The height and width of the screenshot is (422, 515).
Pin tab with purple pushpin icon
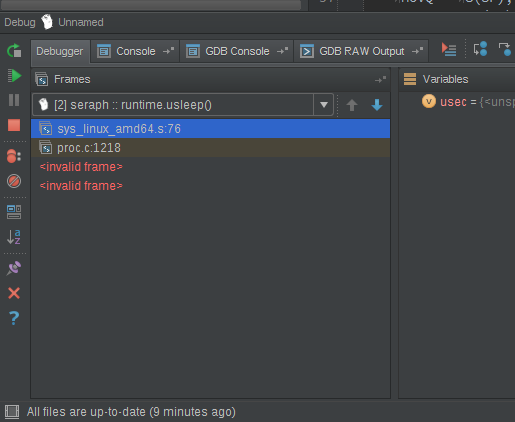[14, 268]
